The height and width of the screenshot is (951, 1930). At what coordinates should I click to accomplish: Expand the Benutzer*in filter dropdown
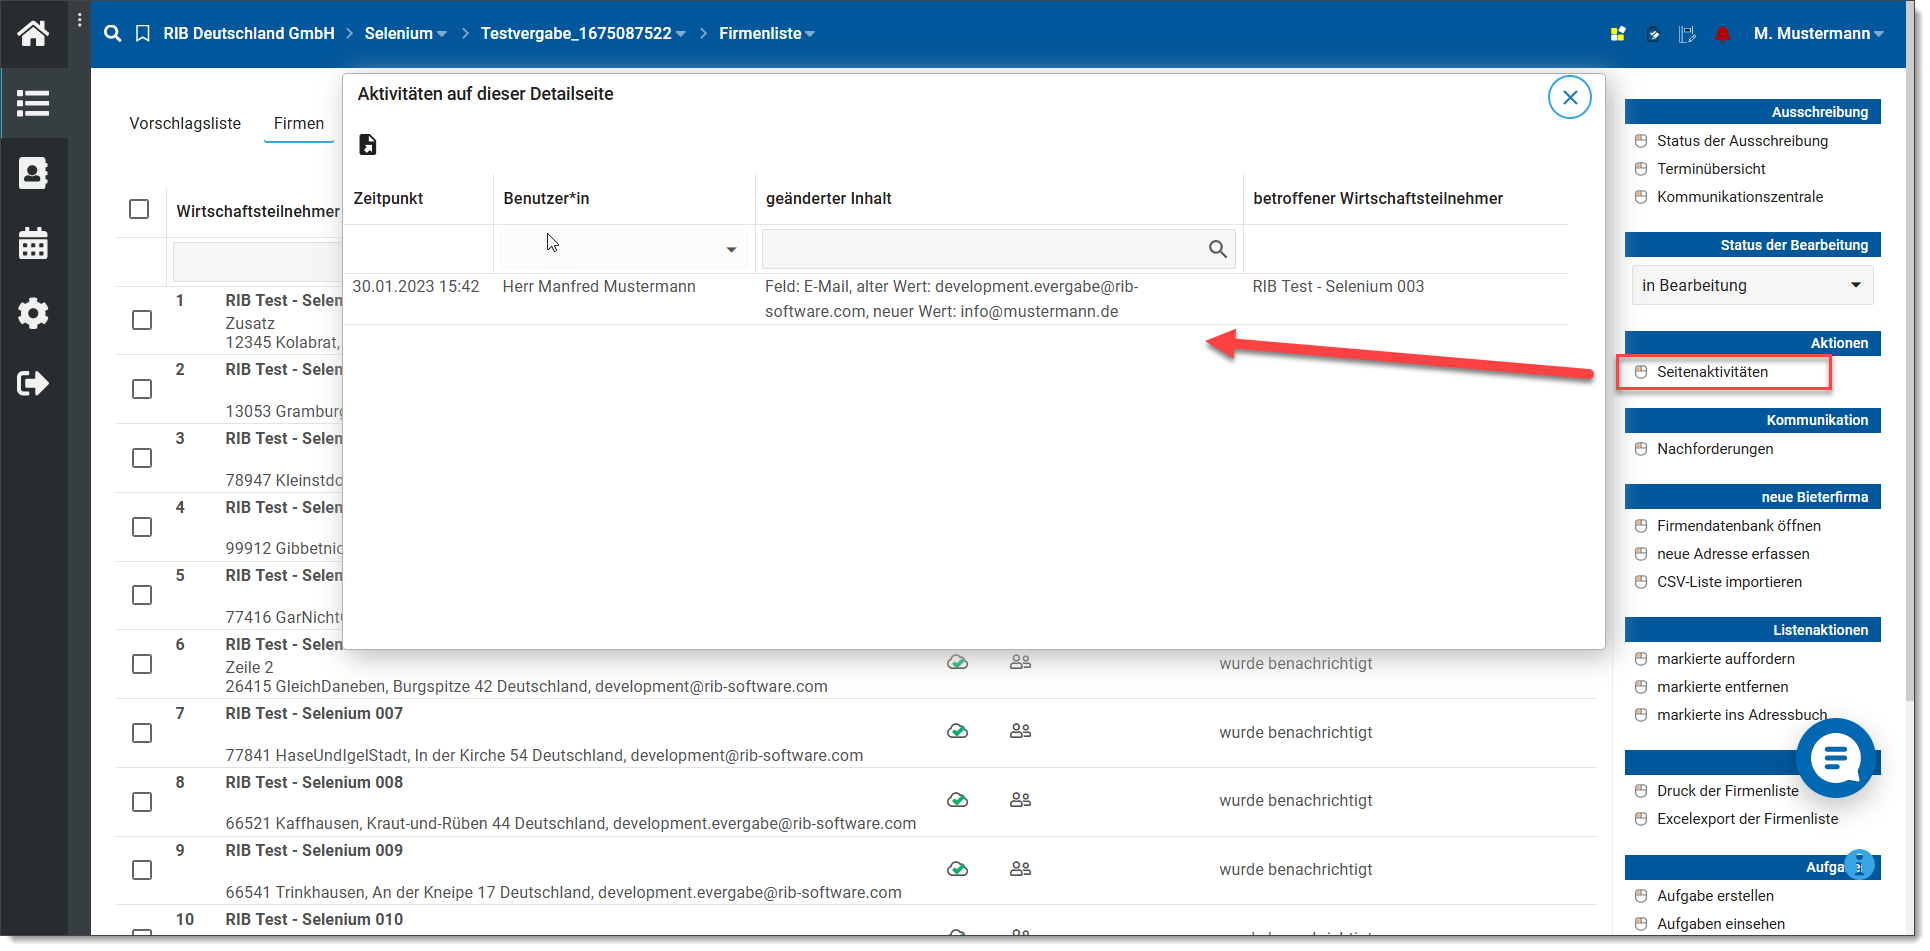click(x=731, y=250)
